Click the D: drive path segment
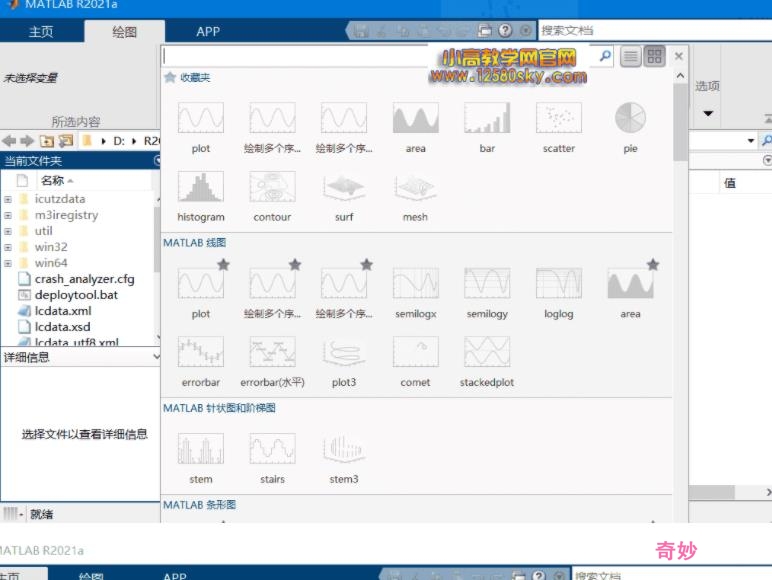 tap(119, 141)
